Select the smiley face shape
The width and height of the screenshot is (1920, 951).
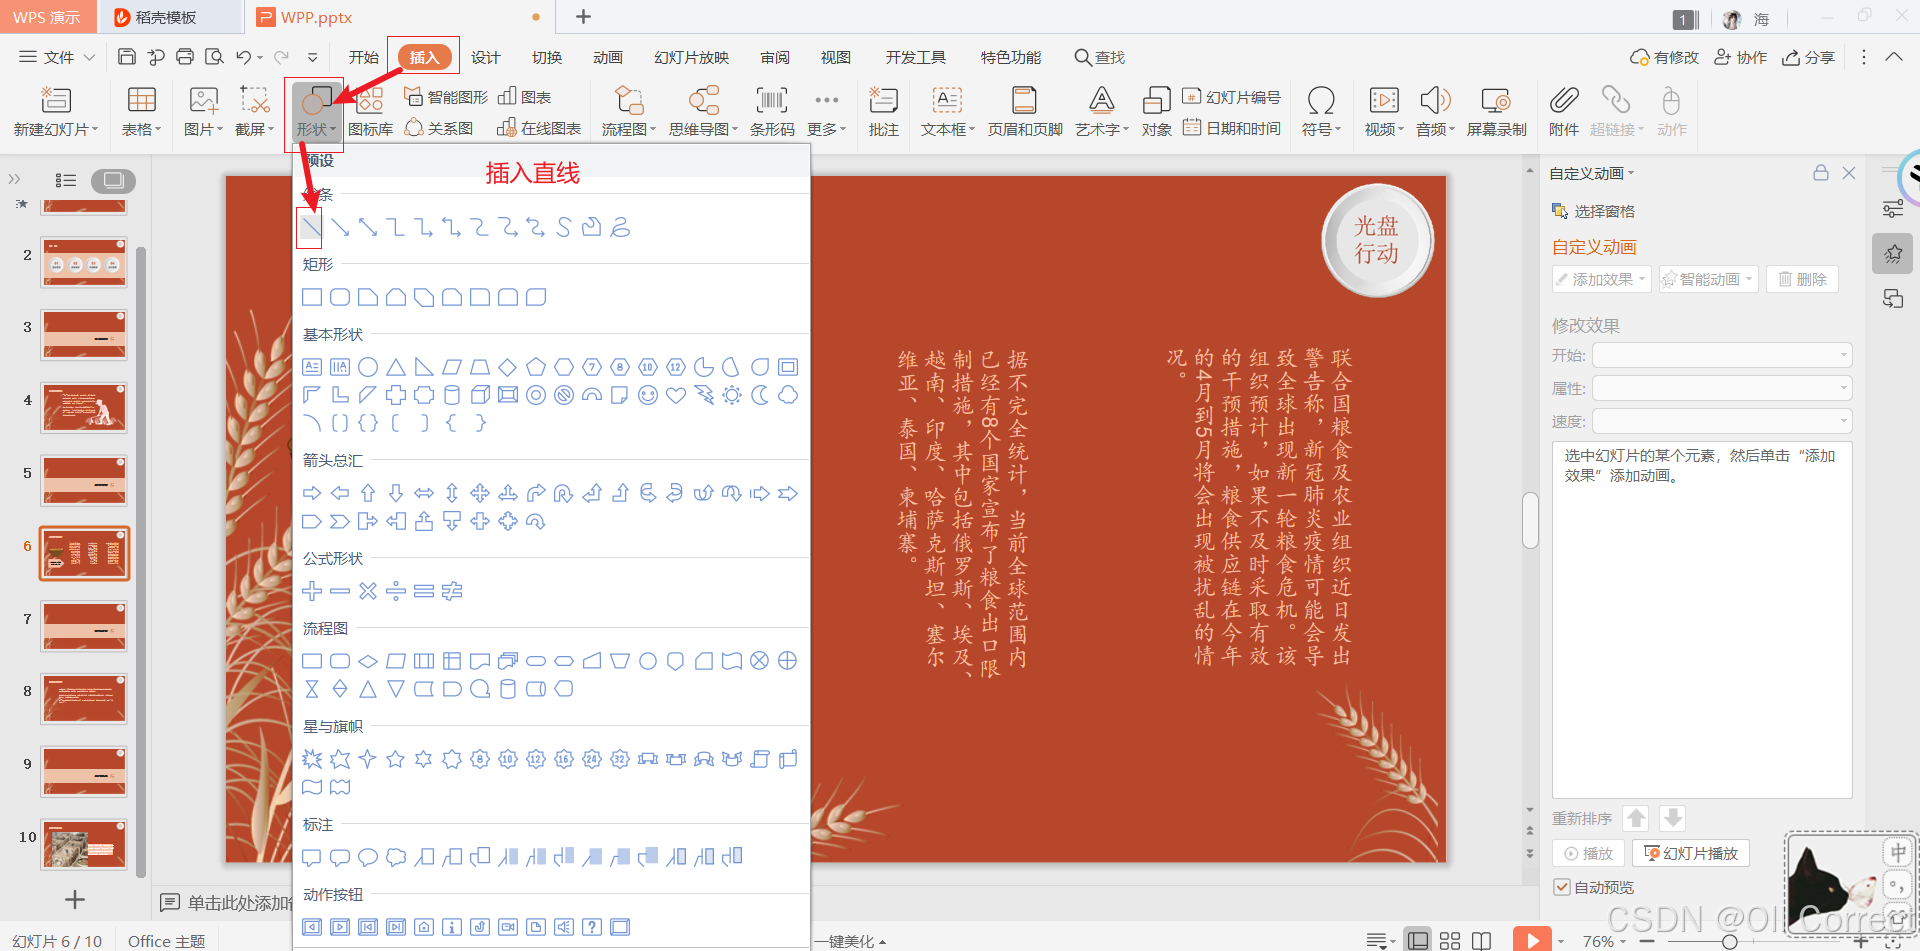(648, 395)
